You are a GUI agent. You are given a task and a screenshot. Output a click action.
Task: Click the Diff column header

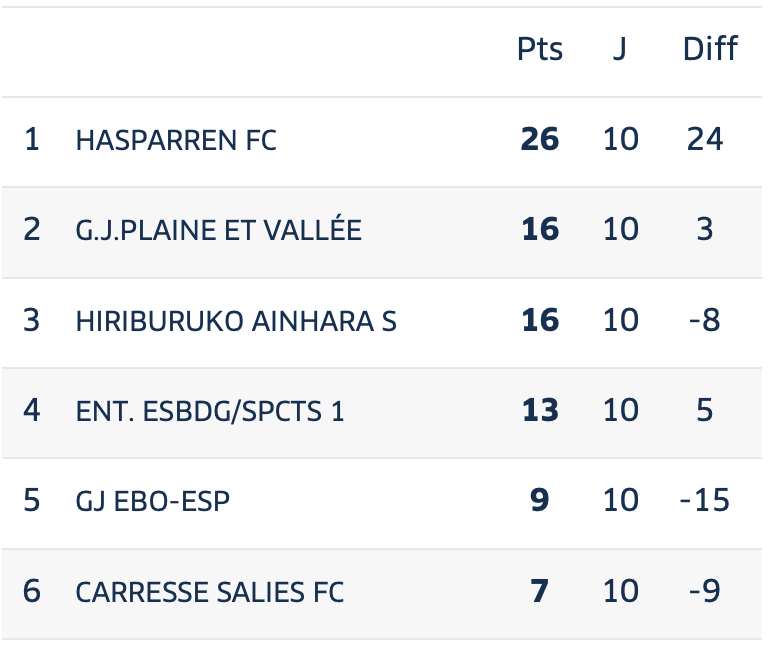pos(710,49)
